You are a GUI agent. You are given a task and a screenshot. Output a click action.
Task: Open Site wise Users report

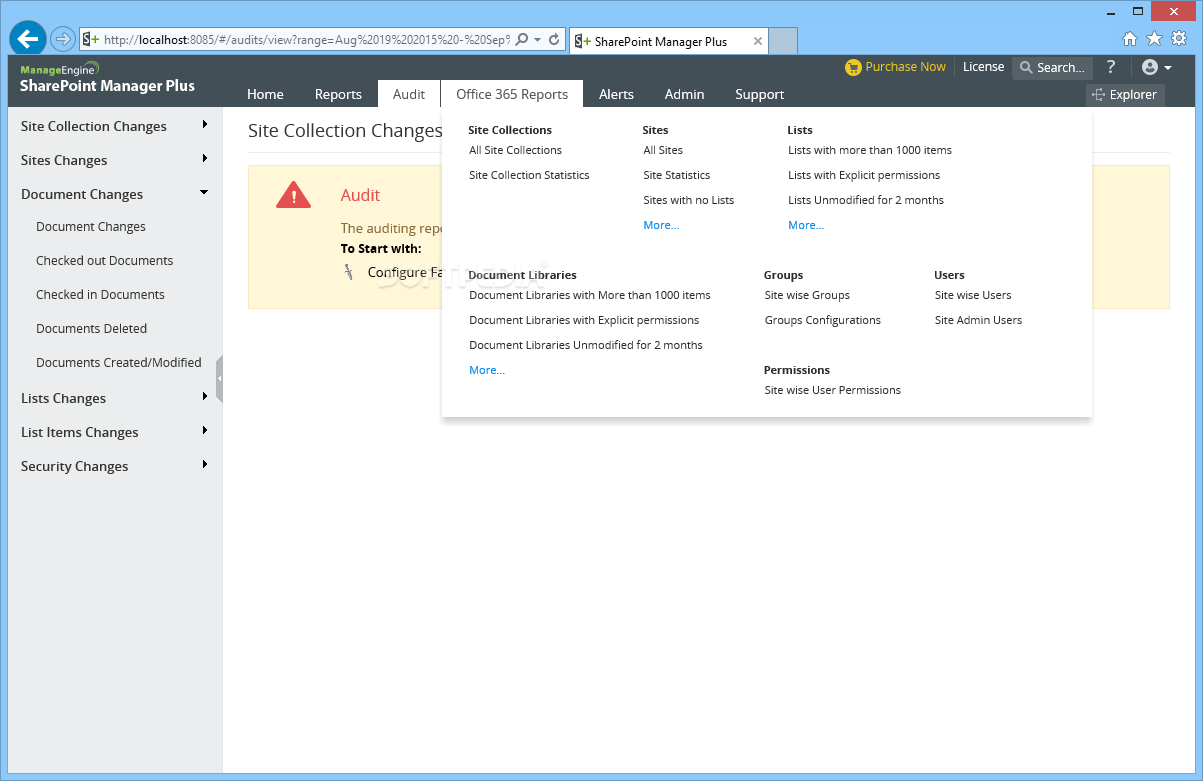point(973,295)
